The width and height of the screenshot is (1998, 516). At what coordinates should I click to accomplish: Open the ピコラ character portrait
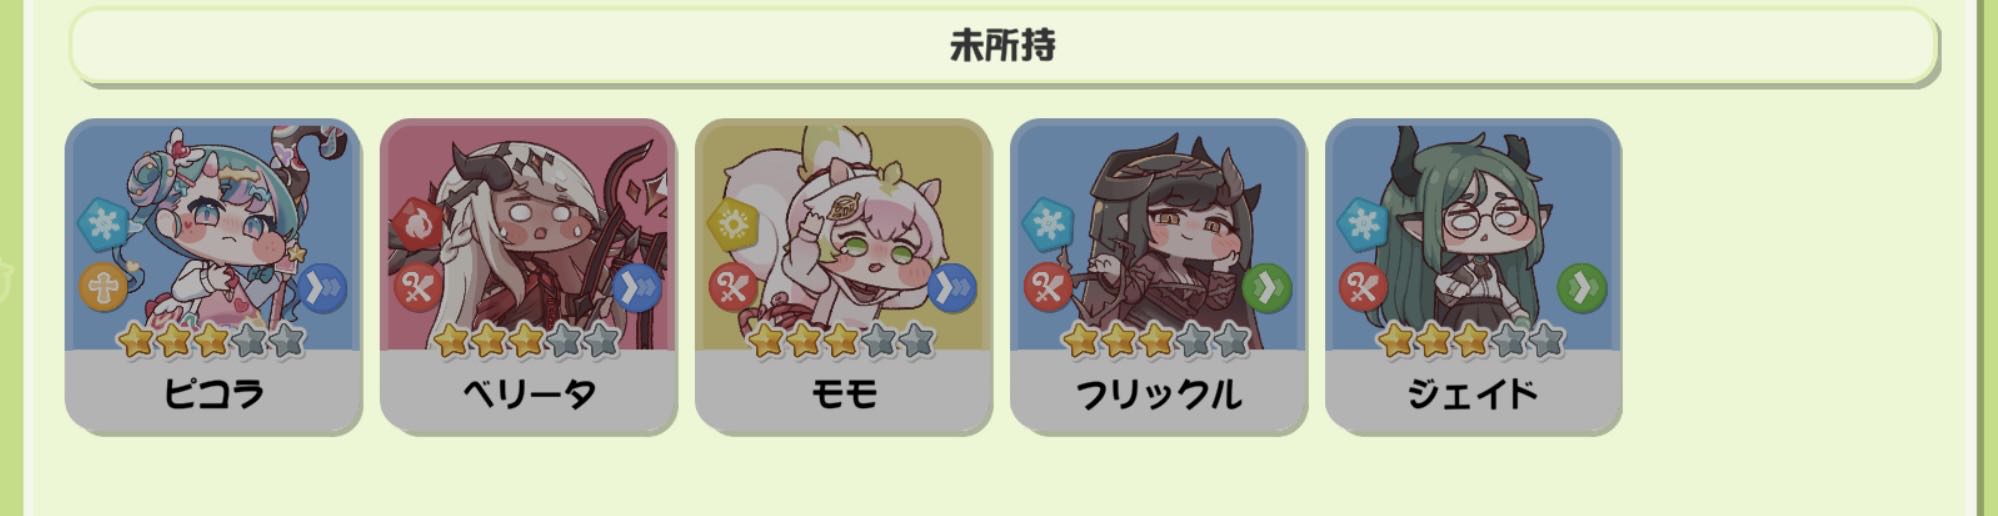[213, 235]
